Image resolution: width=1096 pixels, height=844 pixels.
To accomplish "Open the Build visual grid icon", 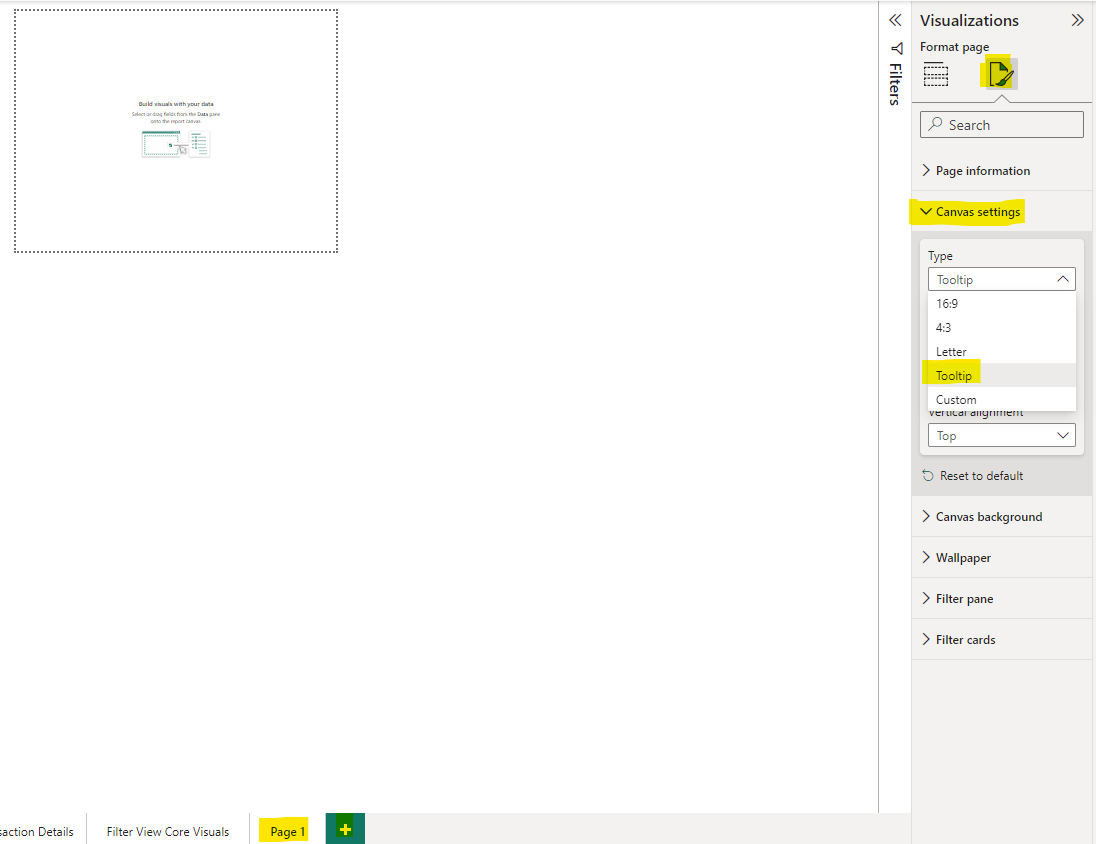I will pyautogui.click(x=936, y=74).
